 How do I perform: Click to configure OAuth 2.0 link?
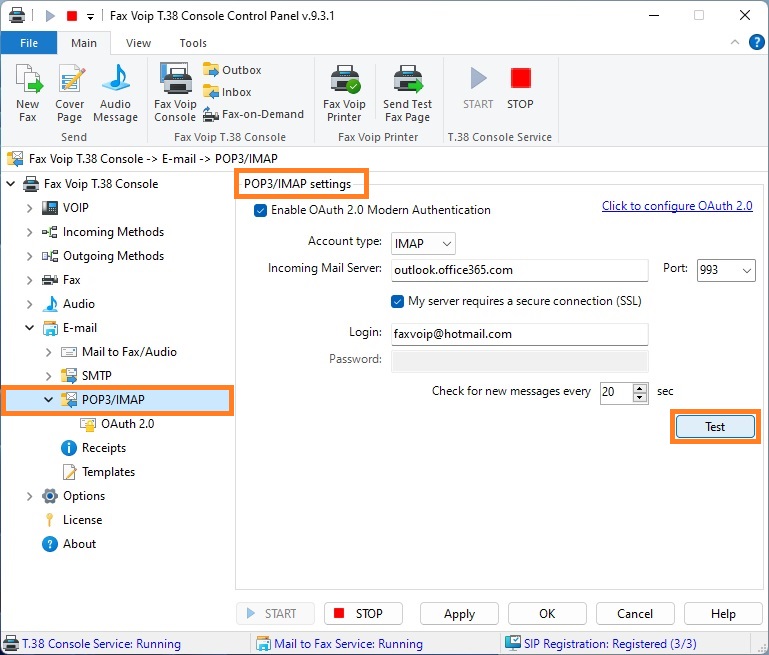677,206
